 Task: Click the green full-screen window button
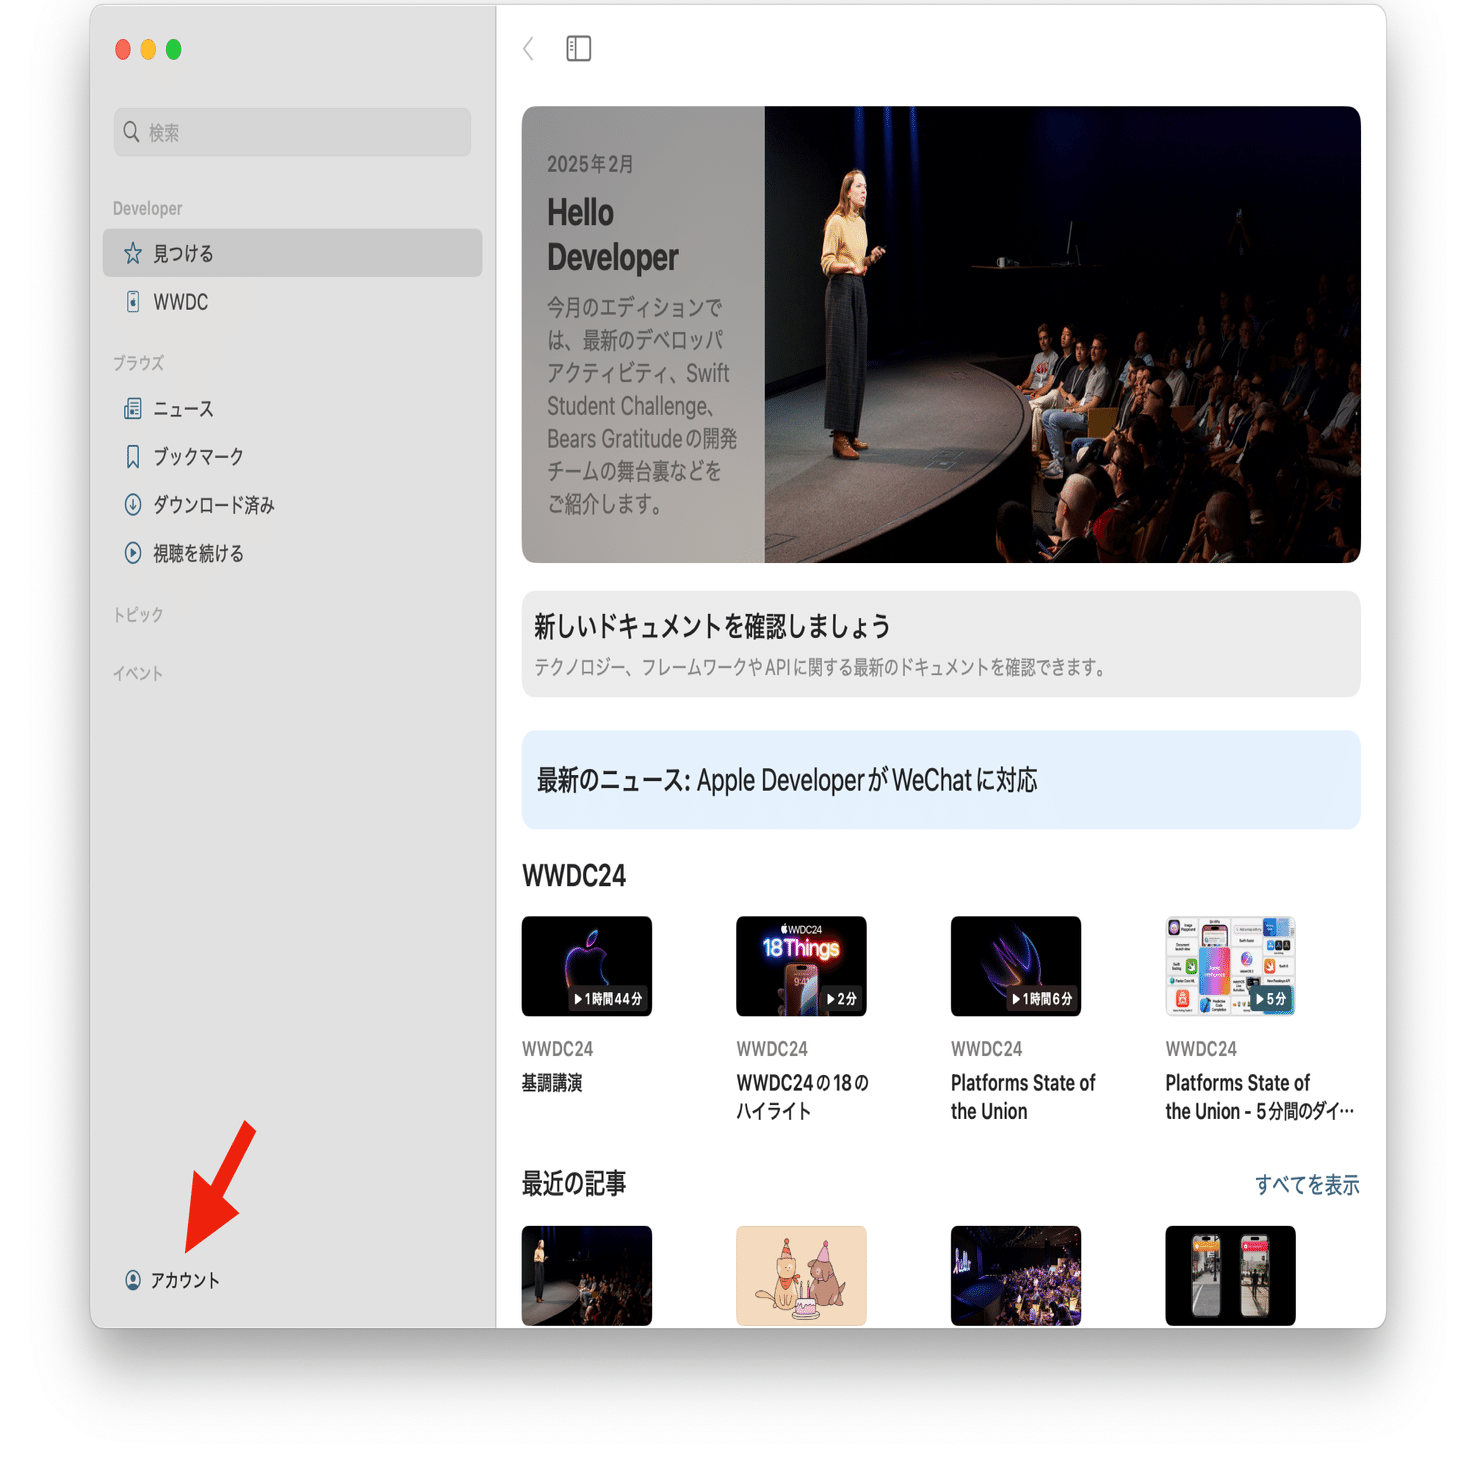point(174,50)
